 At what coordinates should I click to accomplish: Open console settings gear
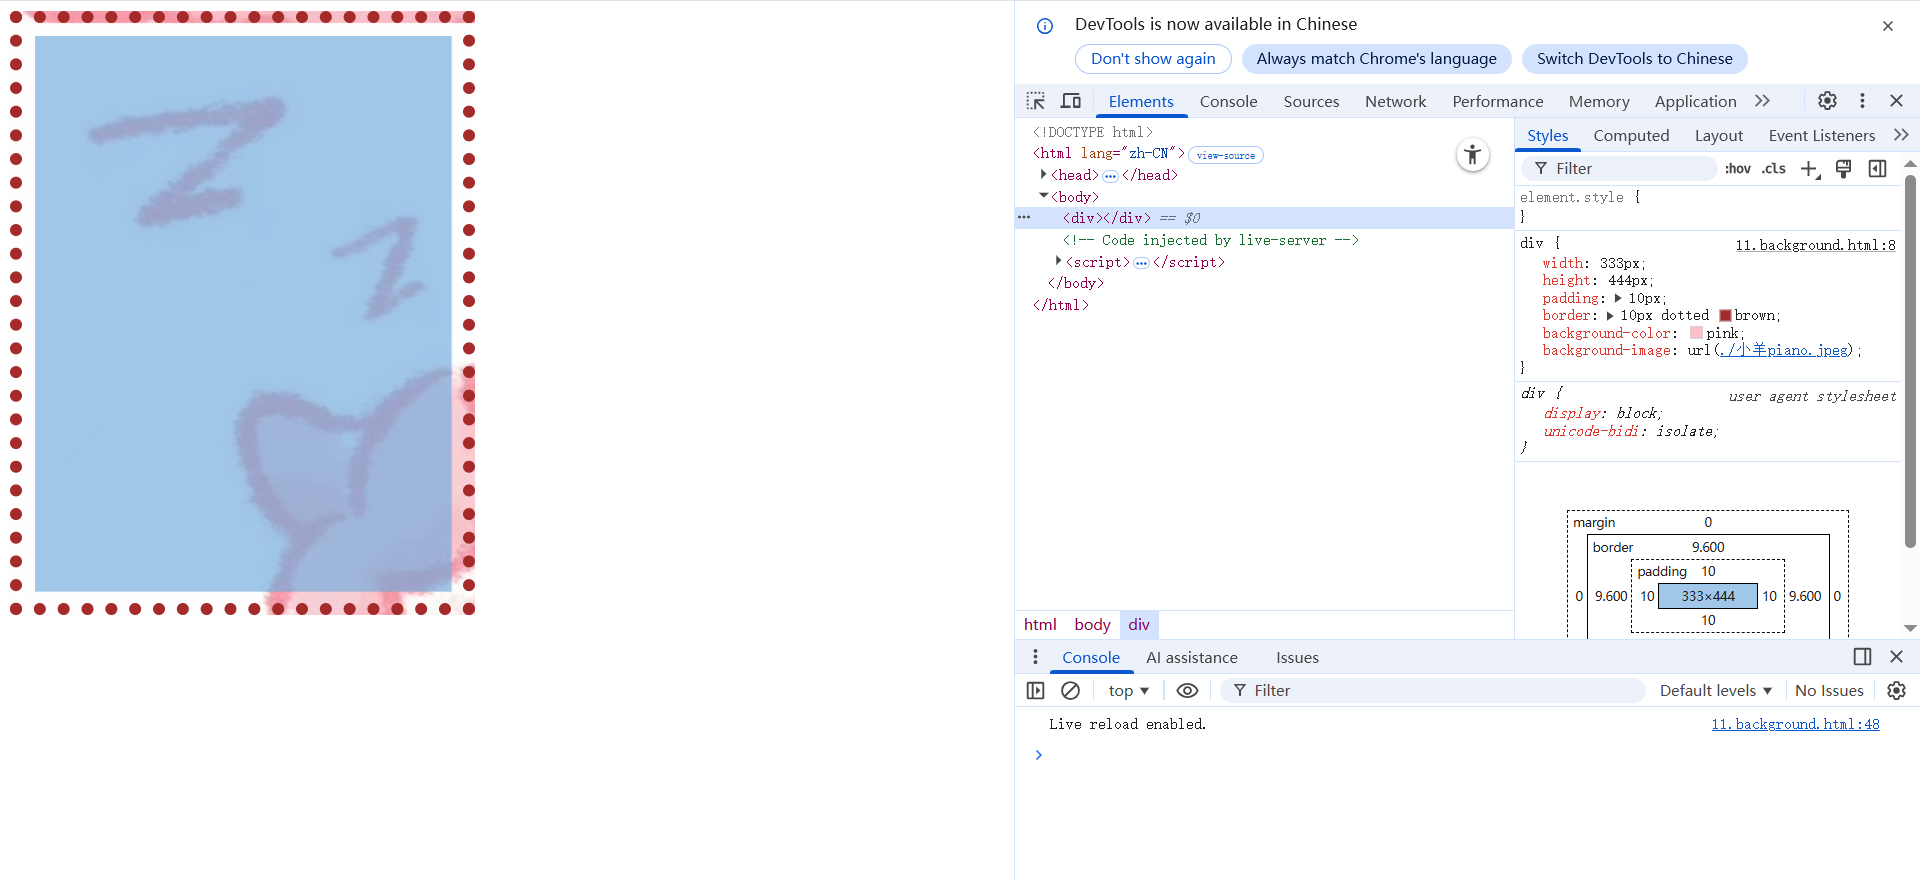click(x=1896, y=691)
